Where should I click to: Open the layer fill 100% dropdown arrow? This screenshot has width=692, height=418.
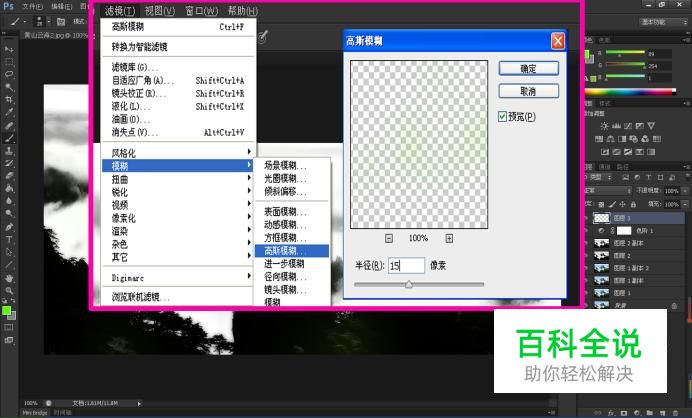[685, 204]
